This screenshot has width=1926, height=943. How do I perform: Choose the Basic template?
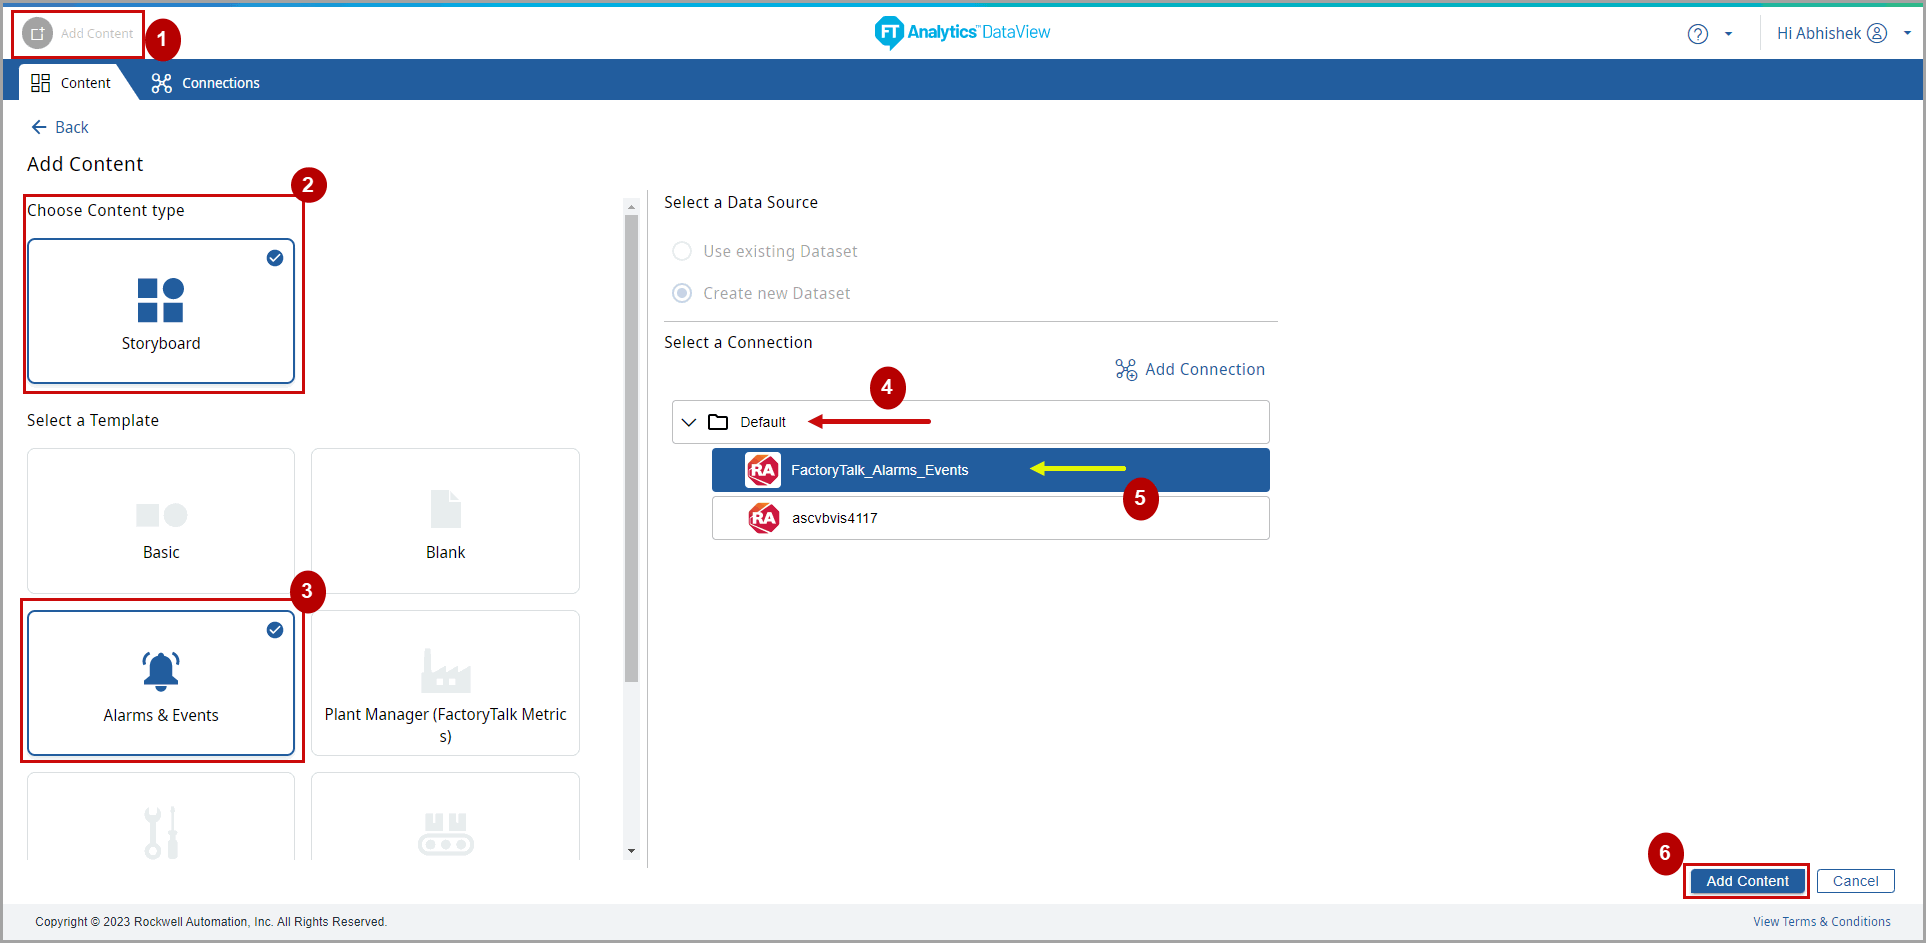(161, 520)
